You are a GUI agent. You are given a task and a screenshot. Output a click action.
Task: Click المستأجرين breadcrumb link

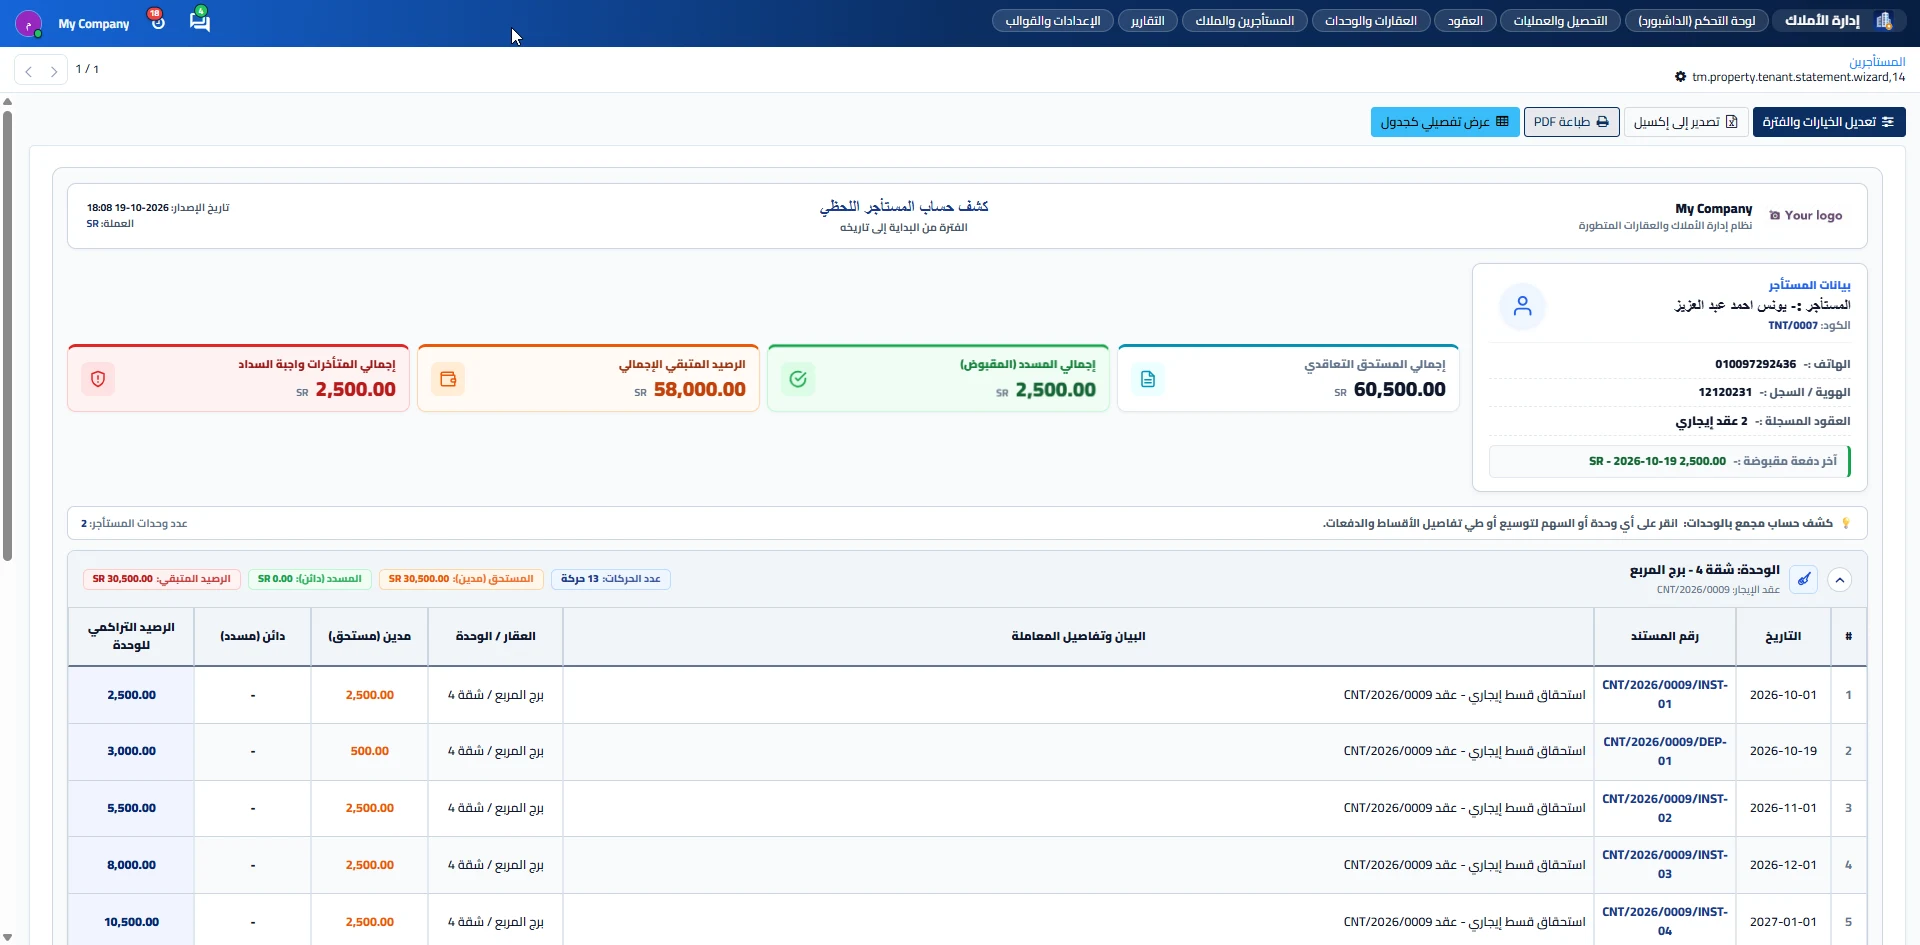click(x=1877, y=62)
